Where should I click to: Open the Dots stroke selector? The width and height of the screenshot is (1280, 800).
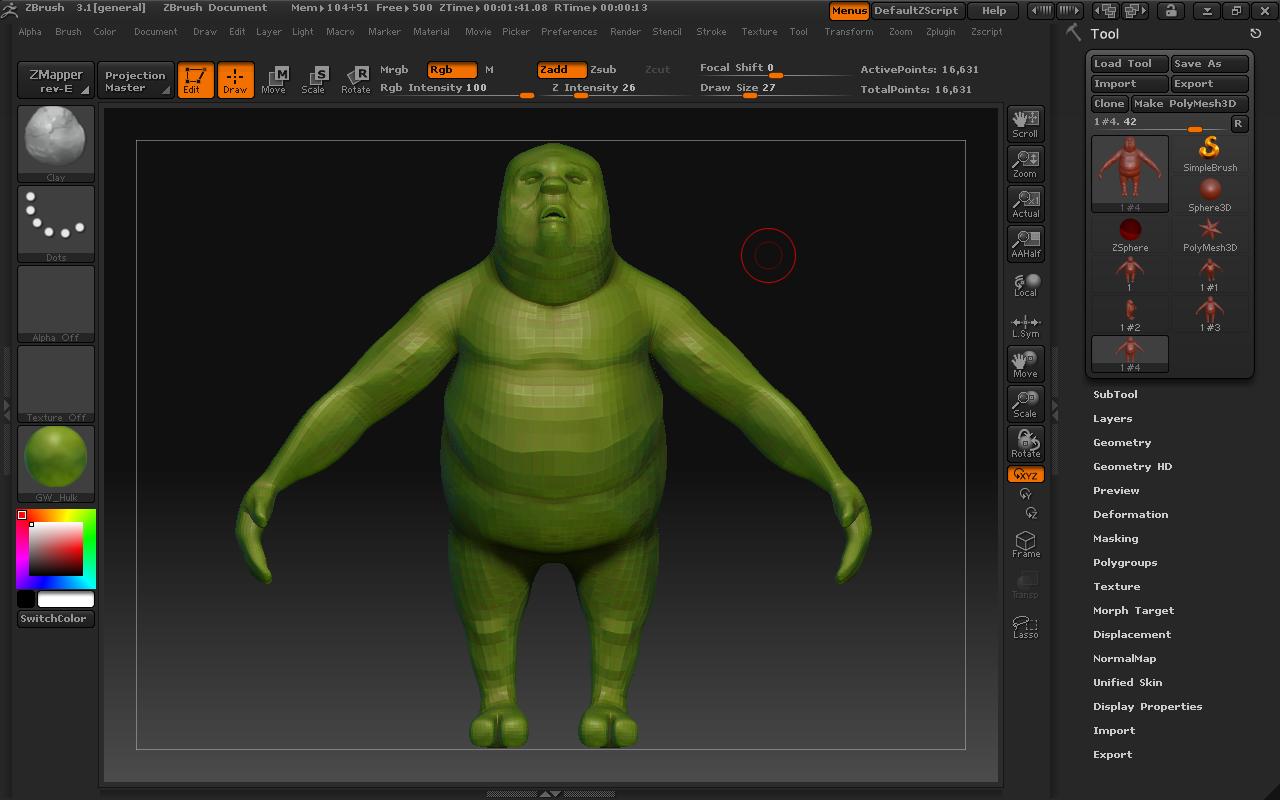pyautogui.click(x=56, y=224)
